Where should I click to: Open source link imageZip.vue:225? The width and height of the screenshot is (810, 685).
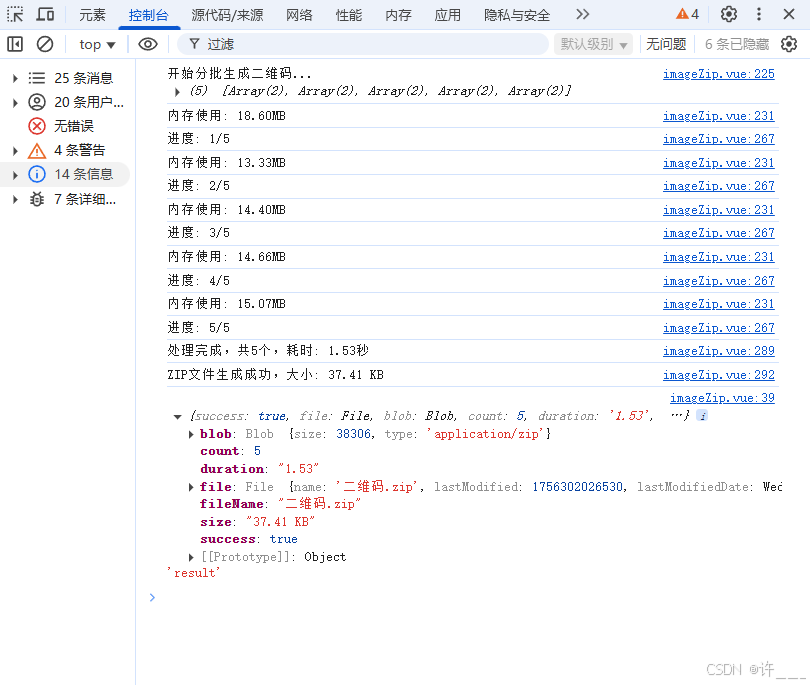[719, 74]
